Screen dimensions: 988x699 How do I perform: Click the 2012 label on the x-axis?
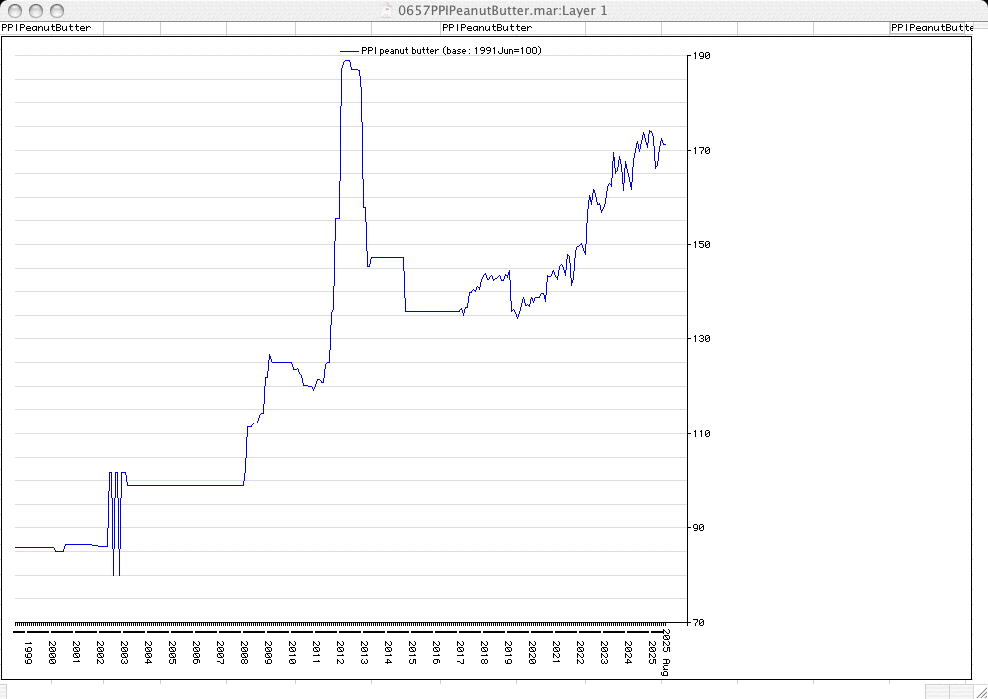coord(340,652)
